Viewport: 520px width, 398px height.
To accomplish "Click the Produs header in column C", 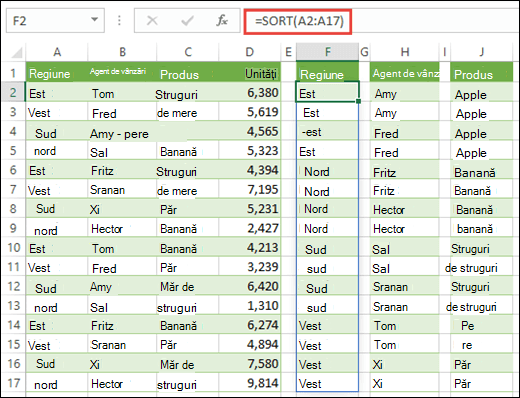I will 188,72.
